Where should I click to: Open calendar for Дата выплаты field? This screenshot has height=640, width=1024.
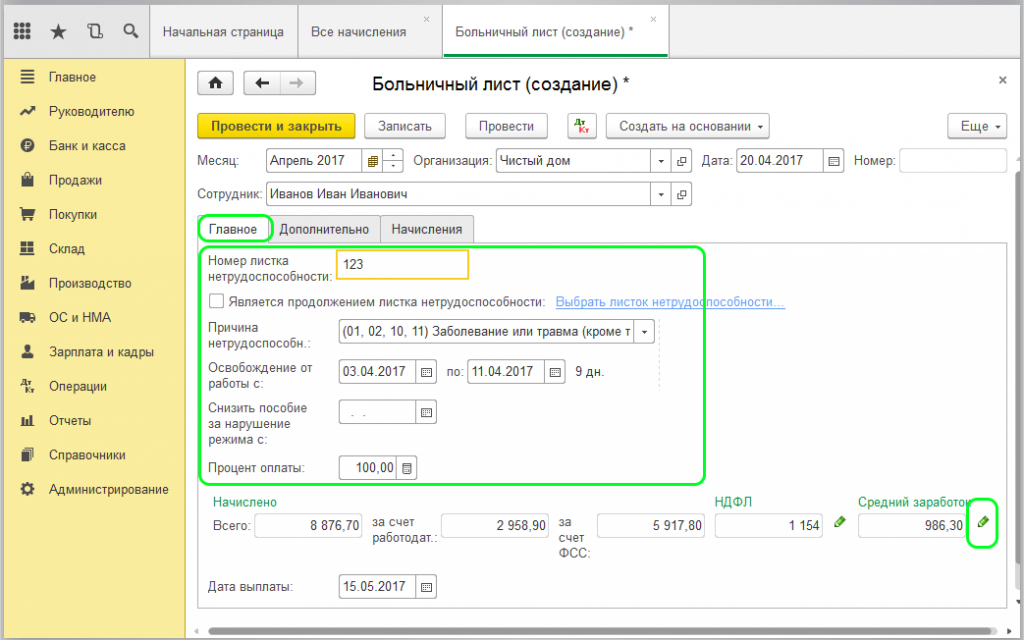425,587
